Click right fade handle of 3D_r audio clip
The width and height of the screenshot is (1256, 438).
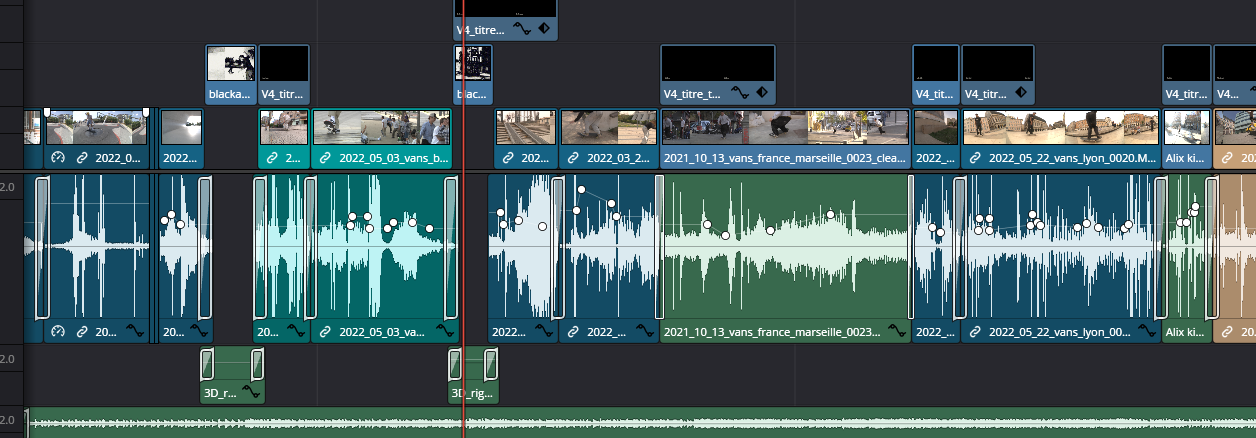click(x=257, y=364)
